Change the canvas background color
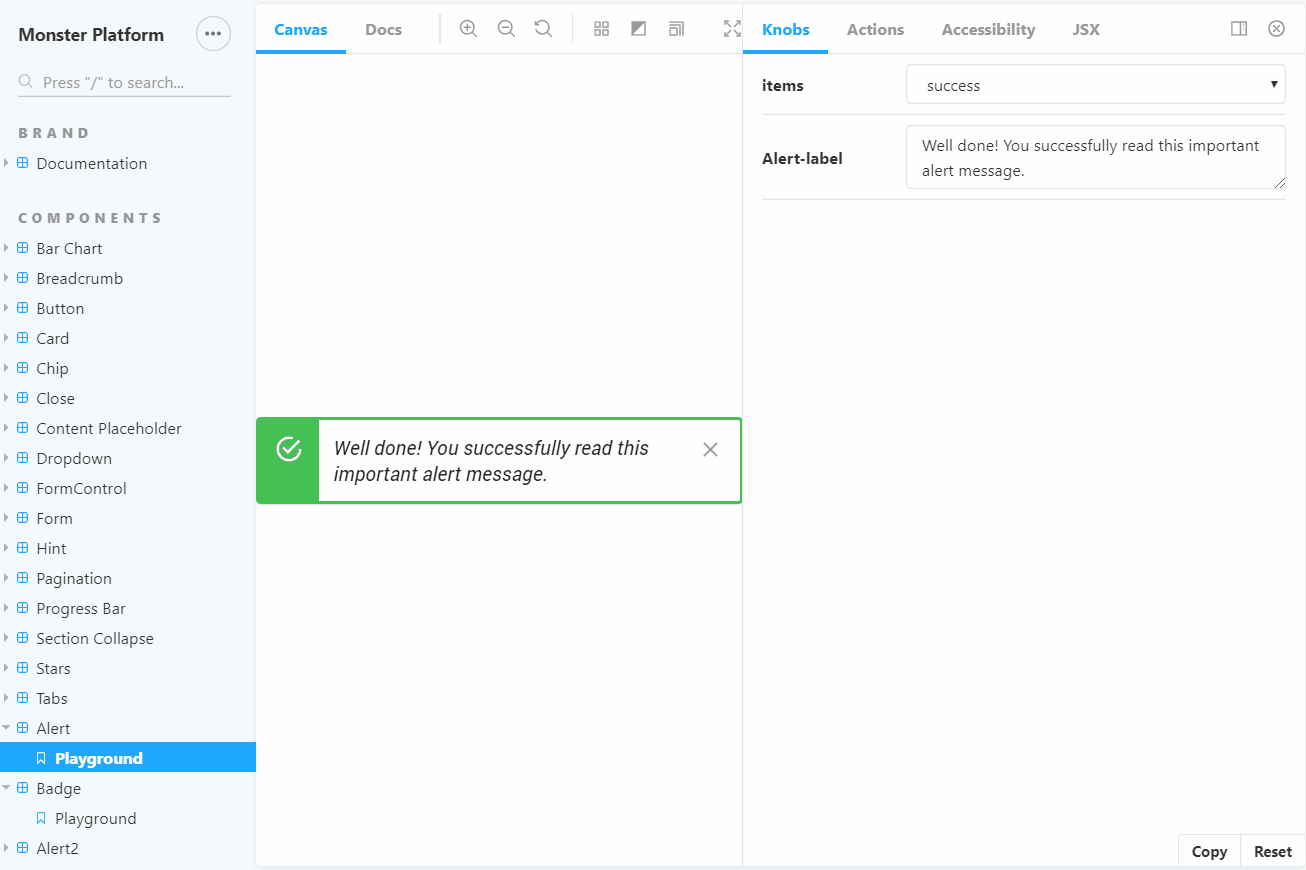The width and height of the screenshot is (1306, 870). point(639,29)
